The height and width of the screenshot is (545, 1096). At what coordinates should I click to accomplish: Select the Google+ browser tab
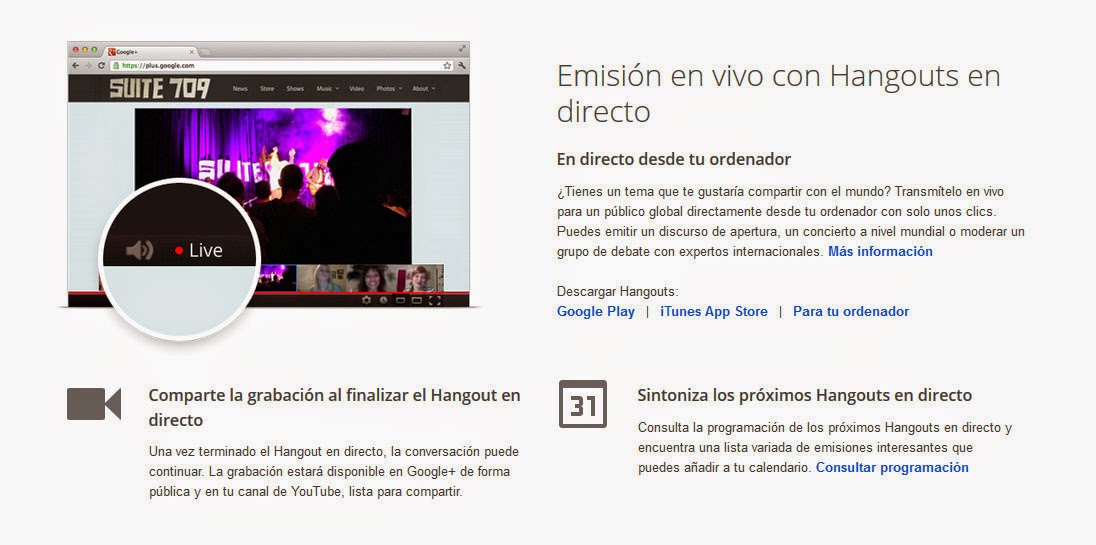pos(150,52)
